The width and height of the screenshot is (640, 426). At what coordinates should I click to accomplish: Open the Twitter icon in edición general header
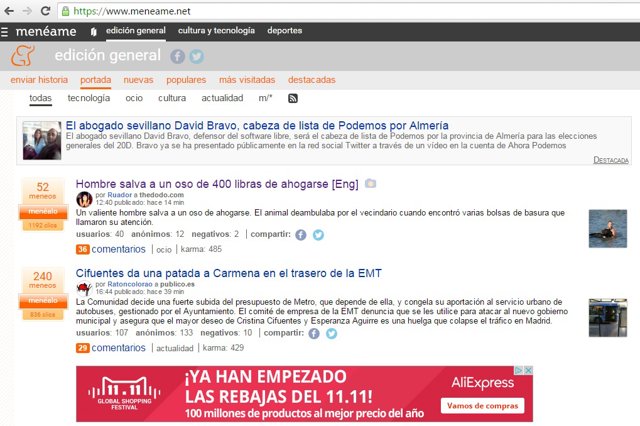197,56
